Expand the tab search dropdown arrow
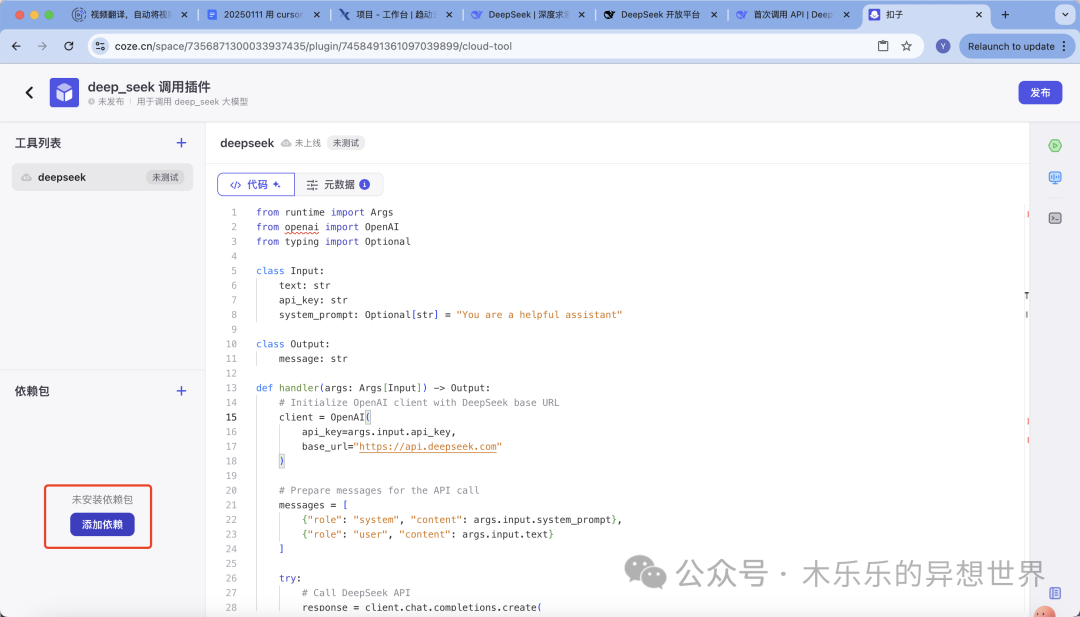The image size is (1080, 617). tap(1065, 14)
